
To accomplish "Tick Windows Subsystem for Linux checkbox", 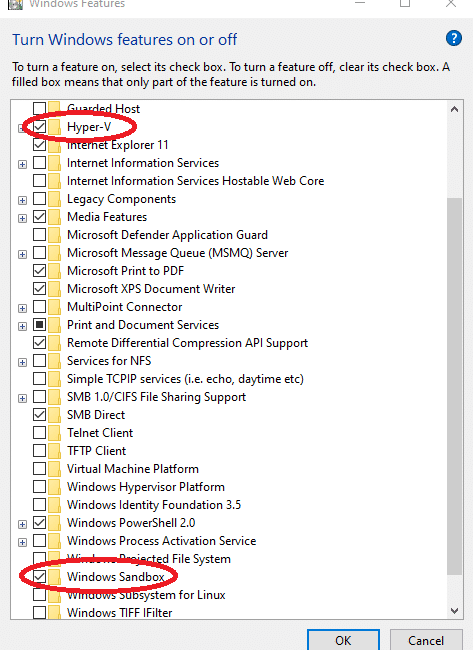I will click(x=39, y=595).
